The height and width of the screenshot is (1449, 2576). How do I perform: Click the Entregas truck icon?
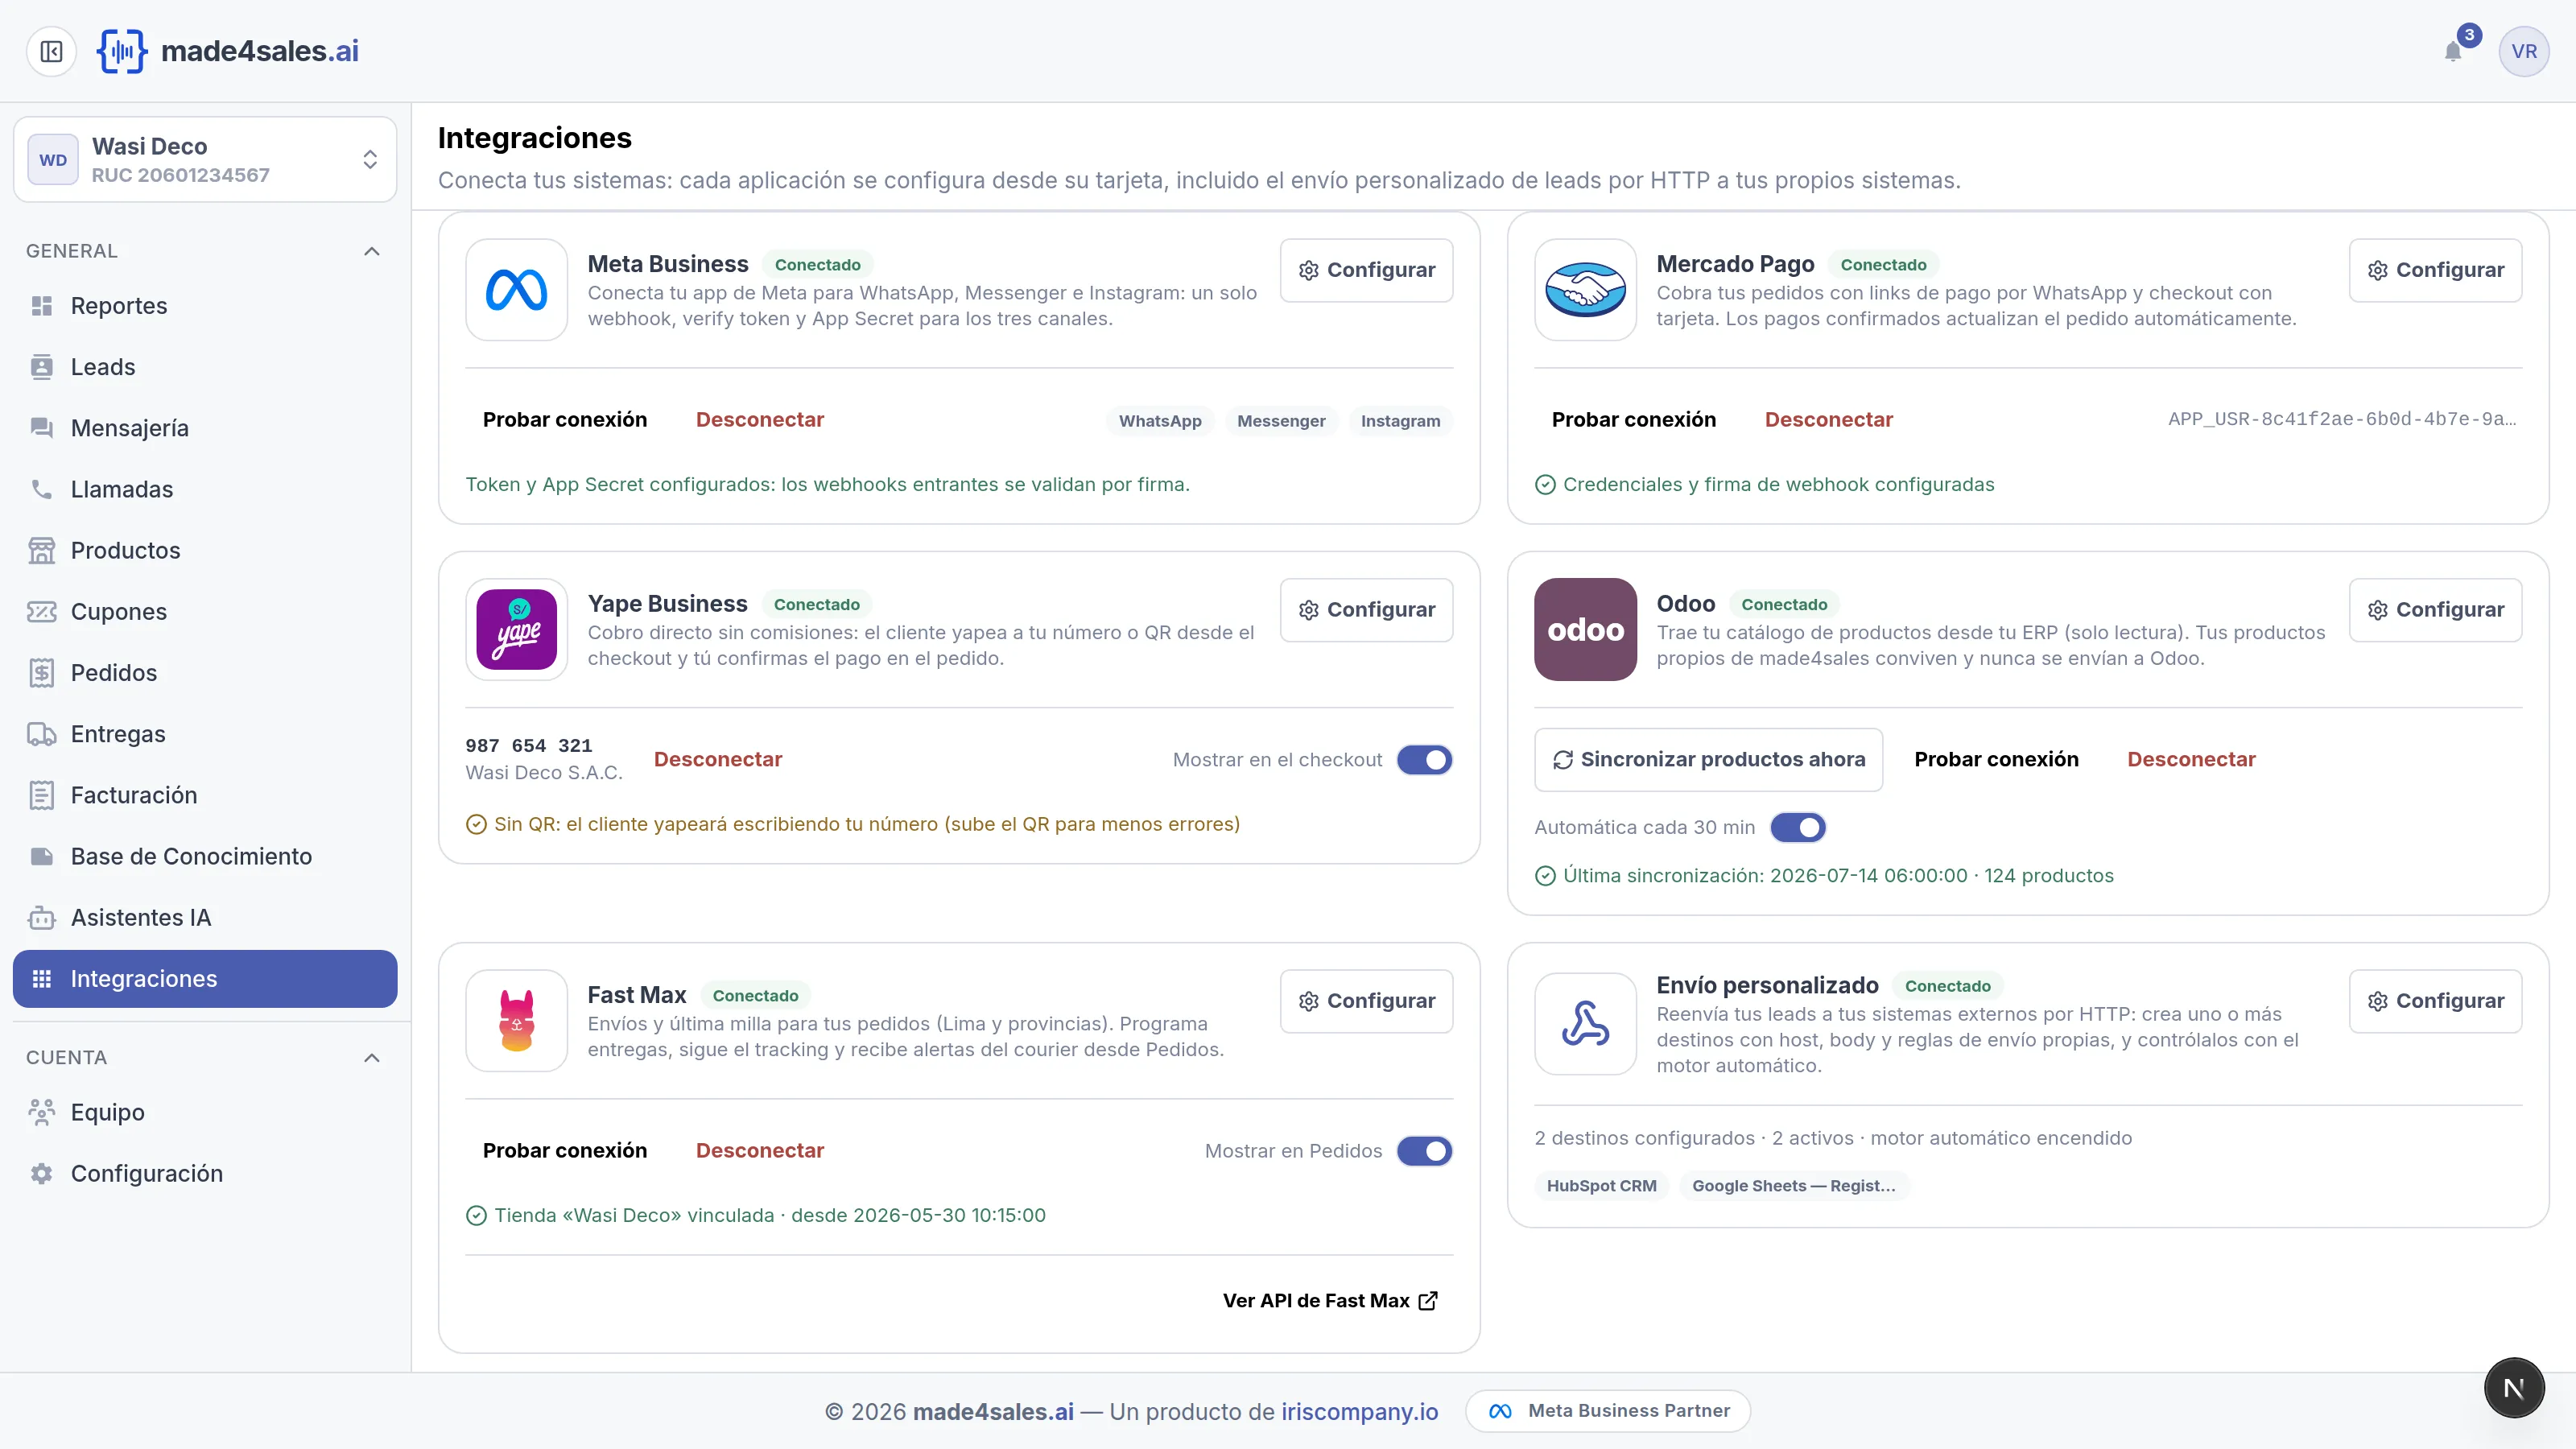pyautogui.click(x=41, y=734)
